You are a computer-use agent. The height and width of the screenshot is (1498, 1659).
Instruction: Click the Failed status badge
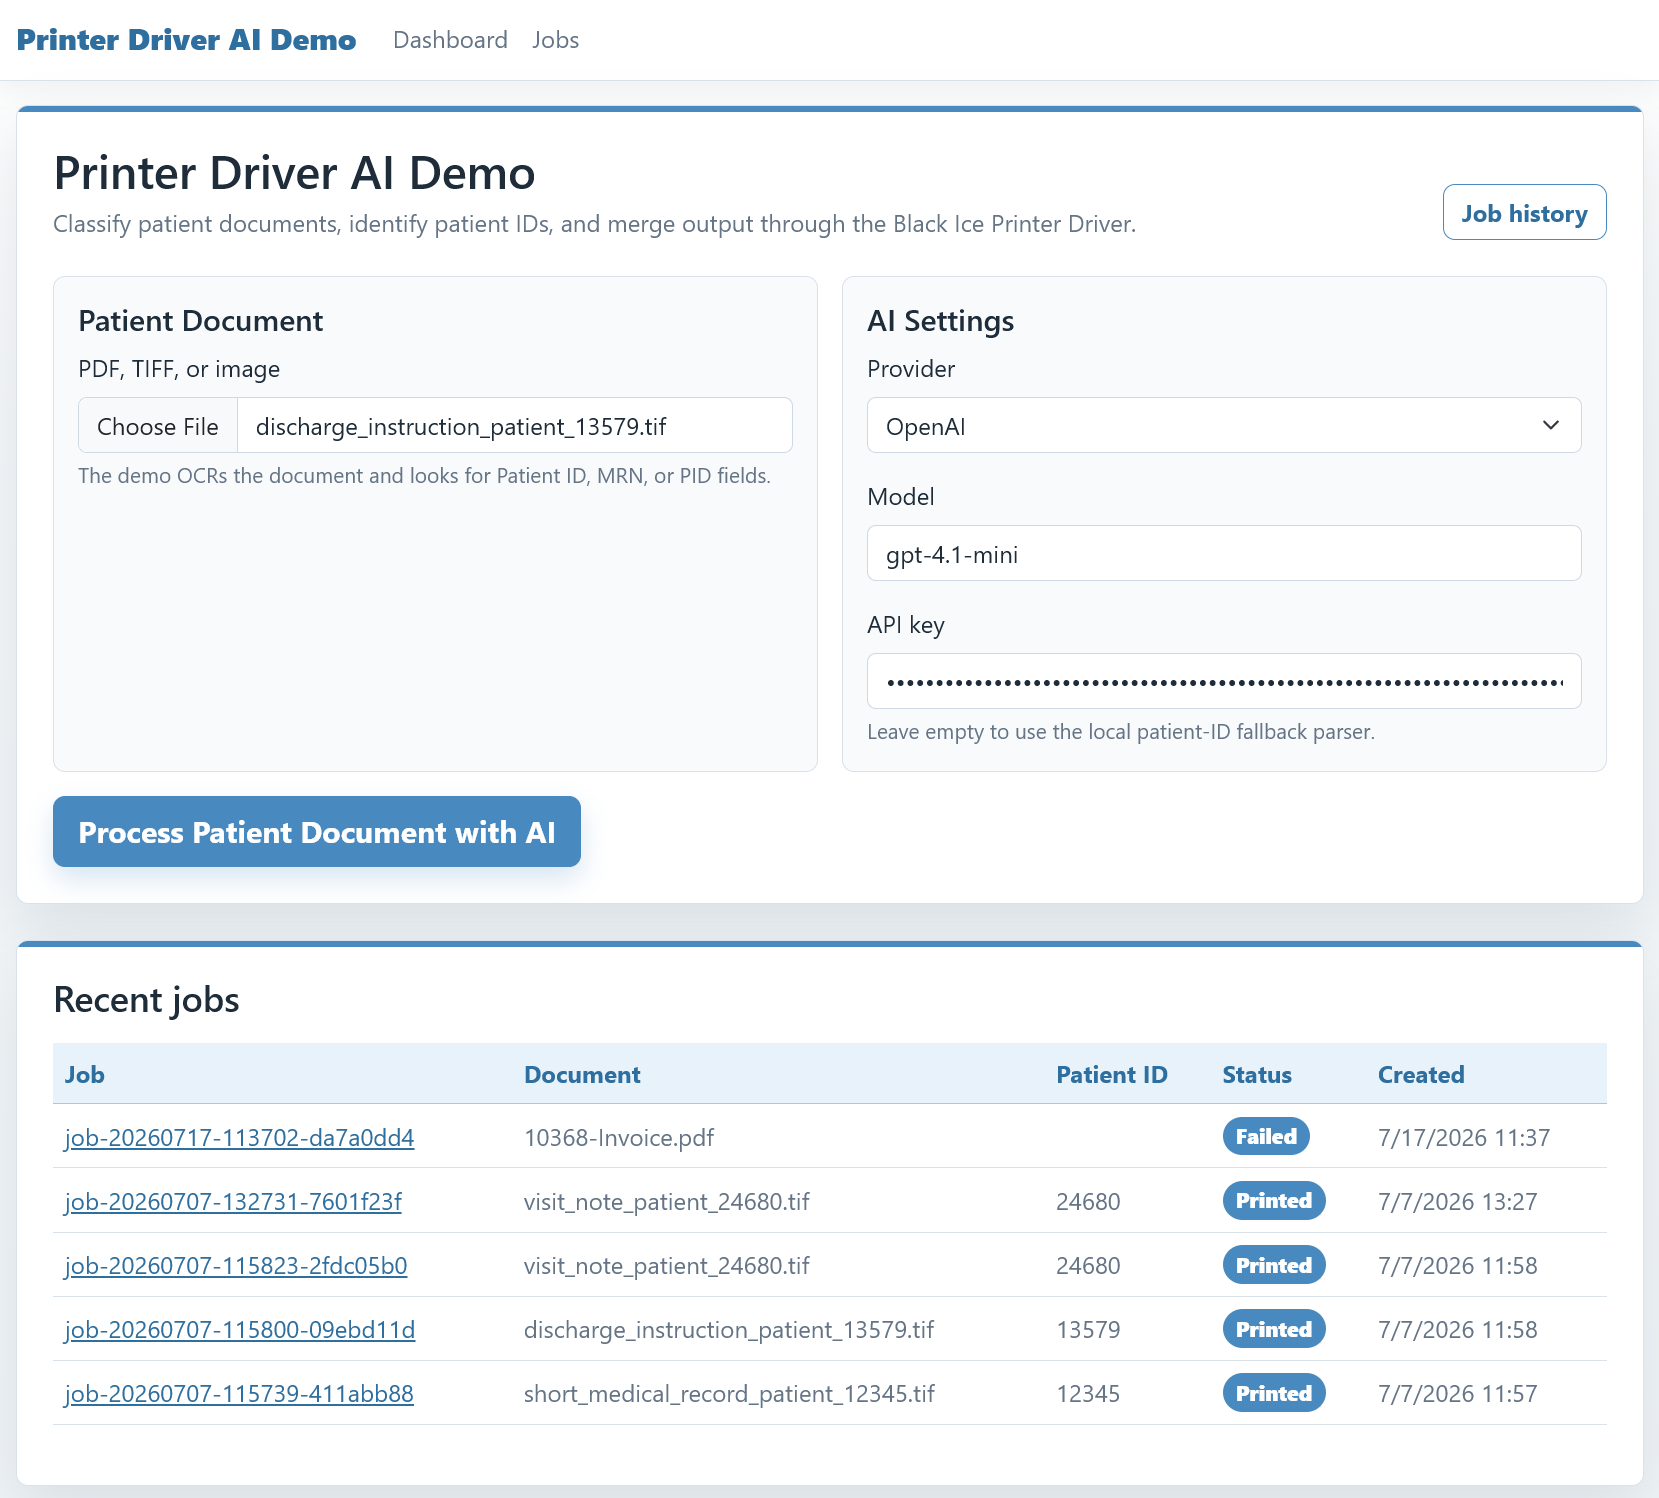click(x=1266, y=1136)
